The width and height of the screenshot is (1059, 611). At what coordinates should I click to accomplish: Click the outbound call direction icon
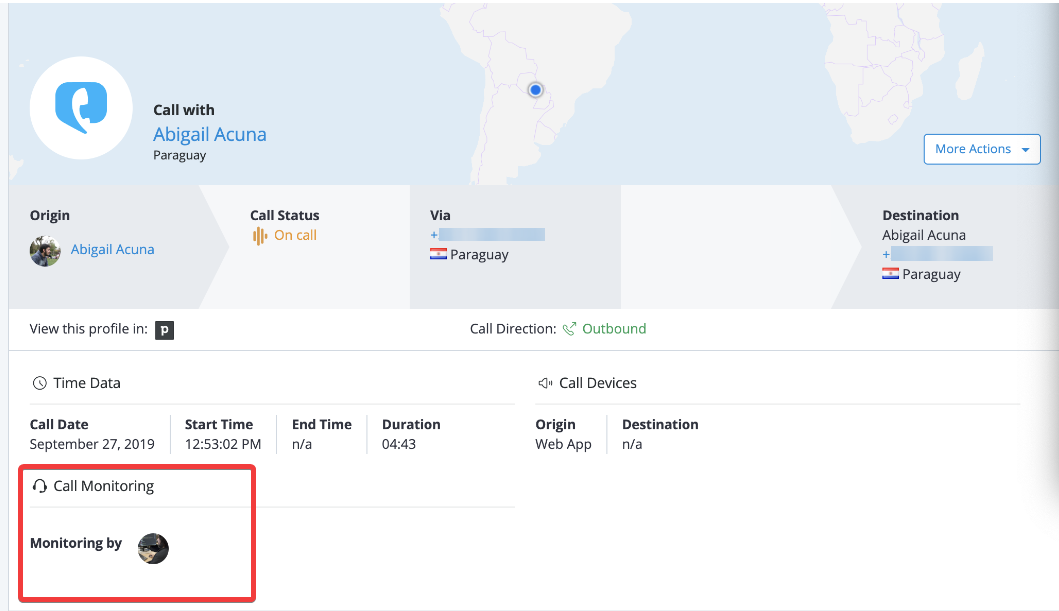[570, 329]
